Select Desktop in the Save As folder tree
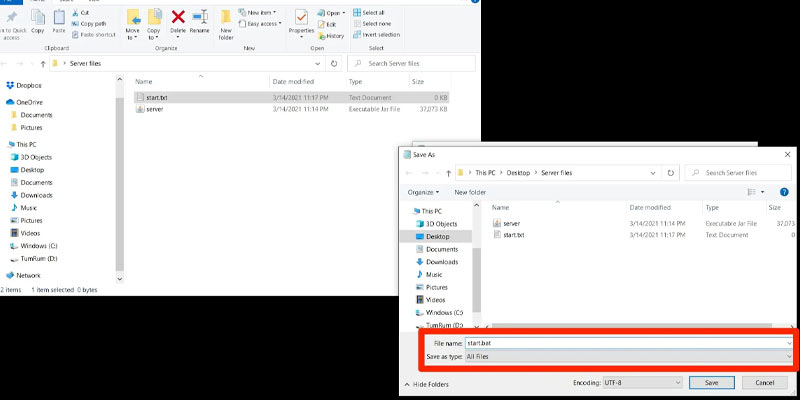Screen dimensions: 800x400 (x=440, y=236)
